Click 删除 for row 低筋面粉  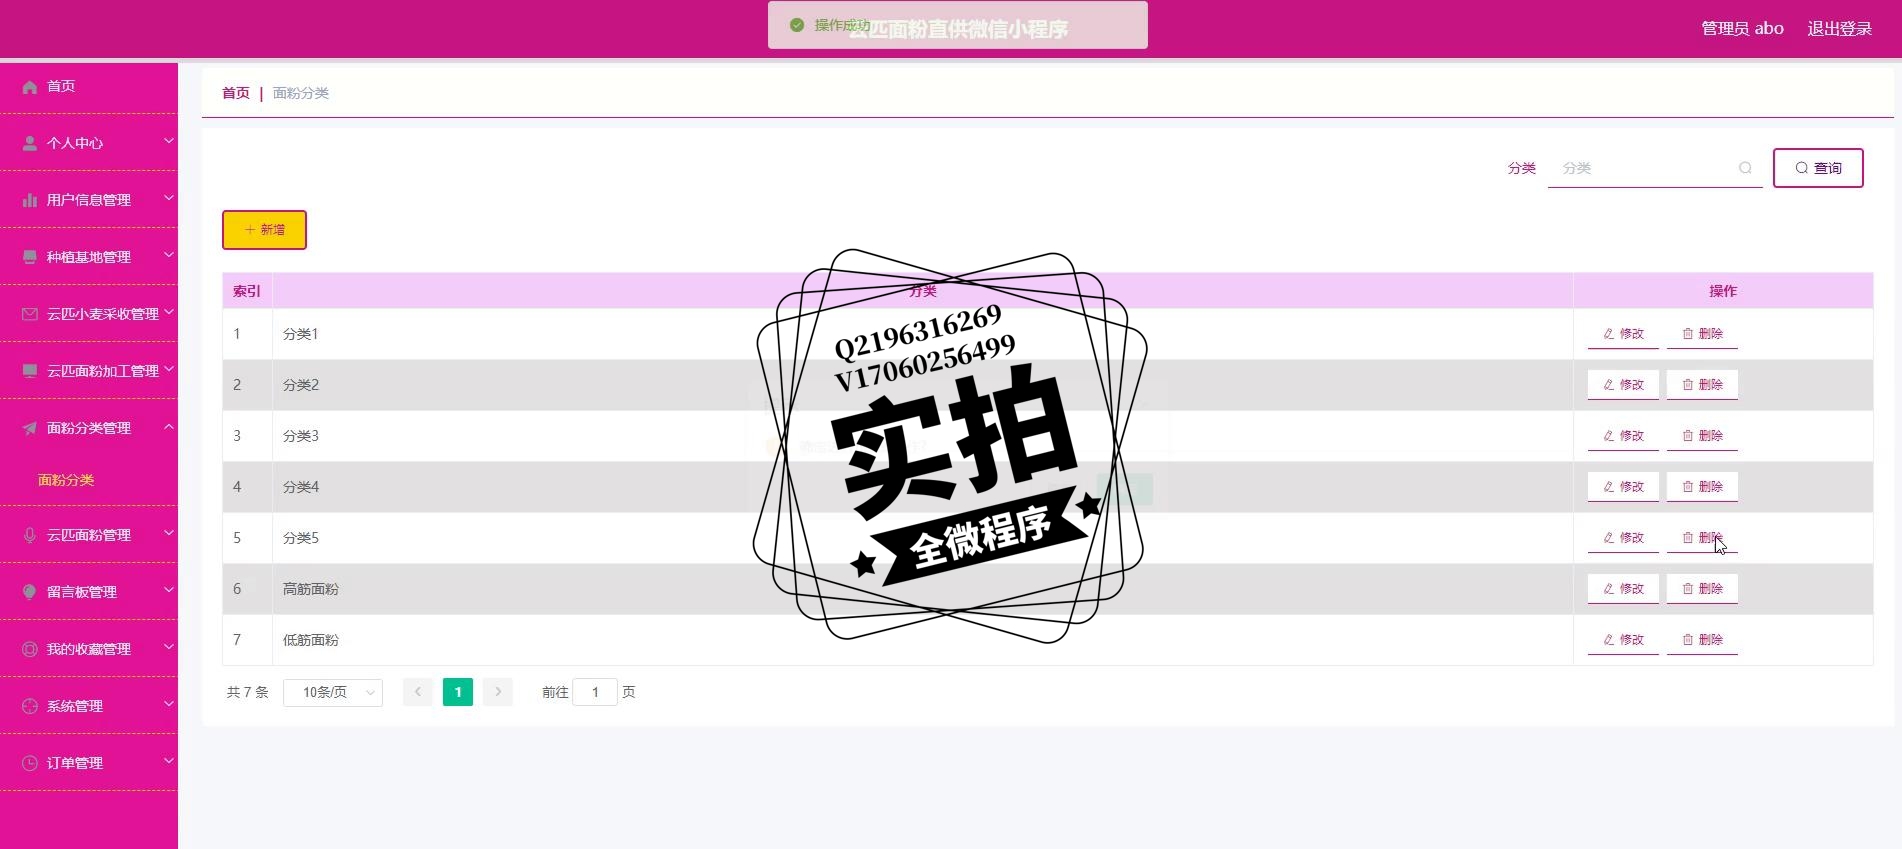tap(1702, 640)
